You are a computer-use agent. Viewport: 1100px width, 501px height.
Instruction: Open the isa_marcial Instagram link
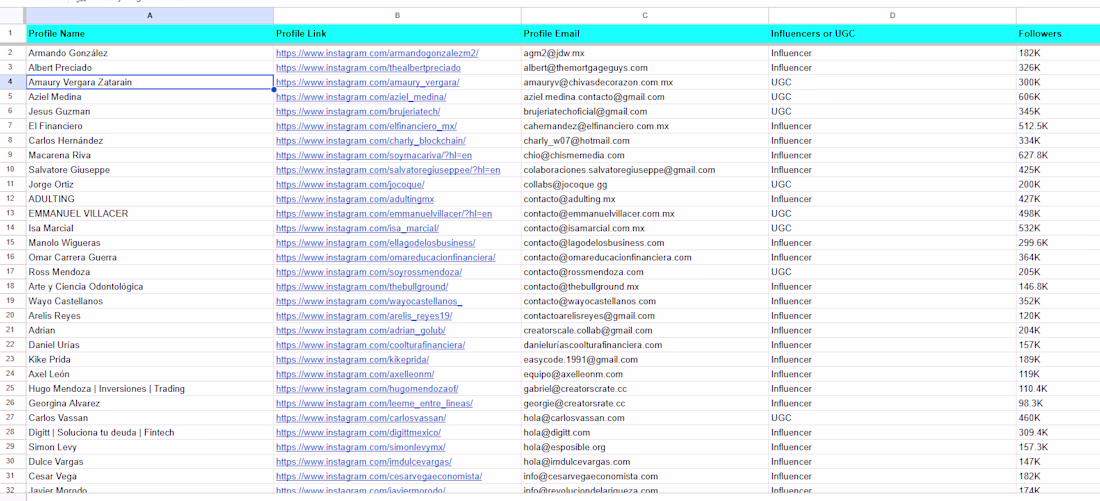[x=357, y=228]
